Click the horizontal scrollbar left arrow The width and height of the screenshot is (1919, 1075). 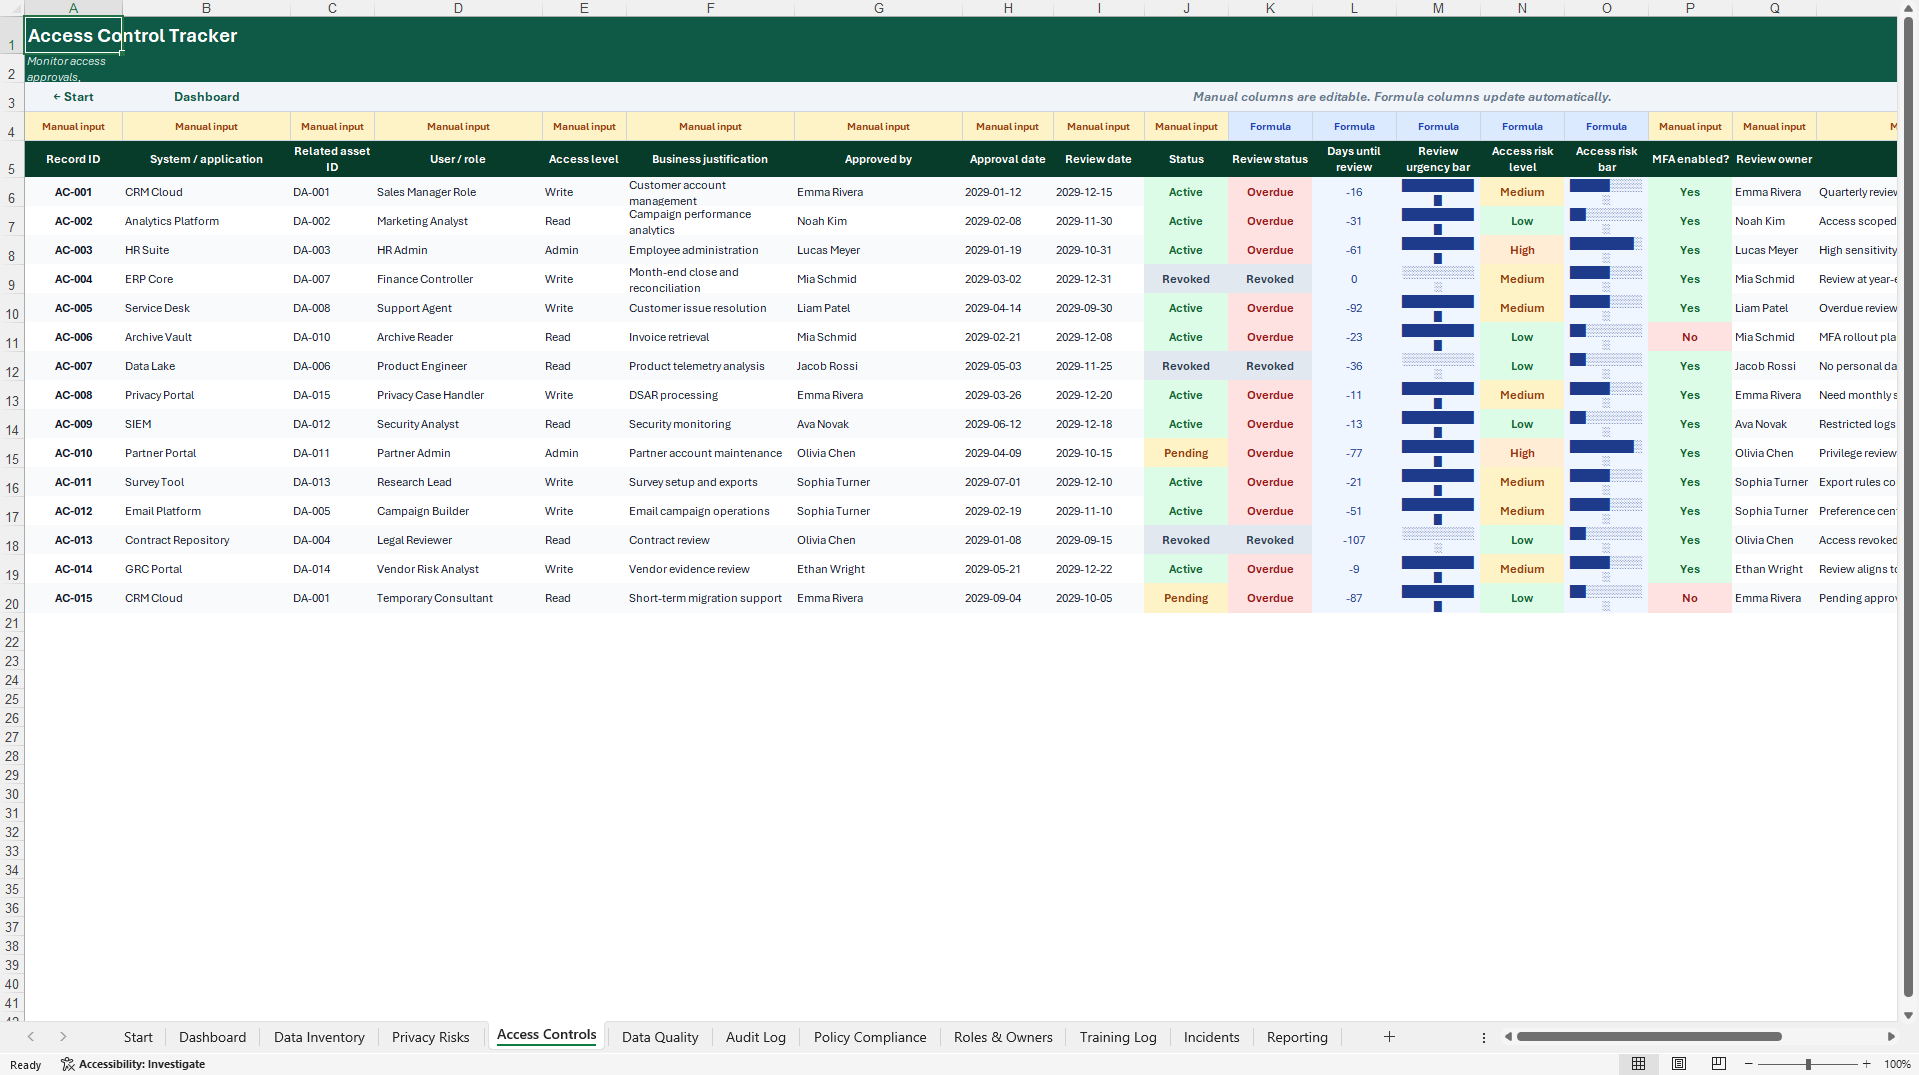coord(1508,1037)
